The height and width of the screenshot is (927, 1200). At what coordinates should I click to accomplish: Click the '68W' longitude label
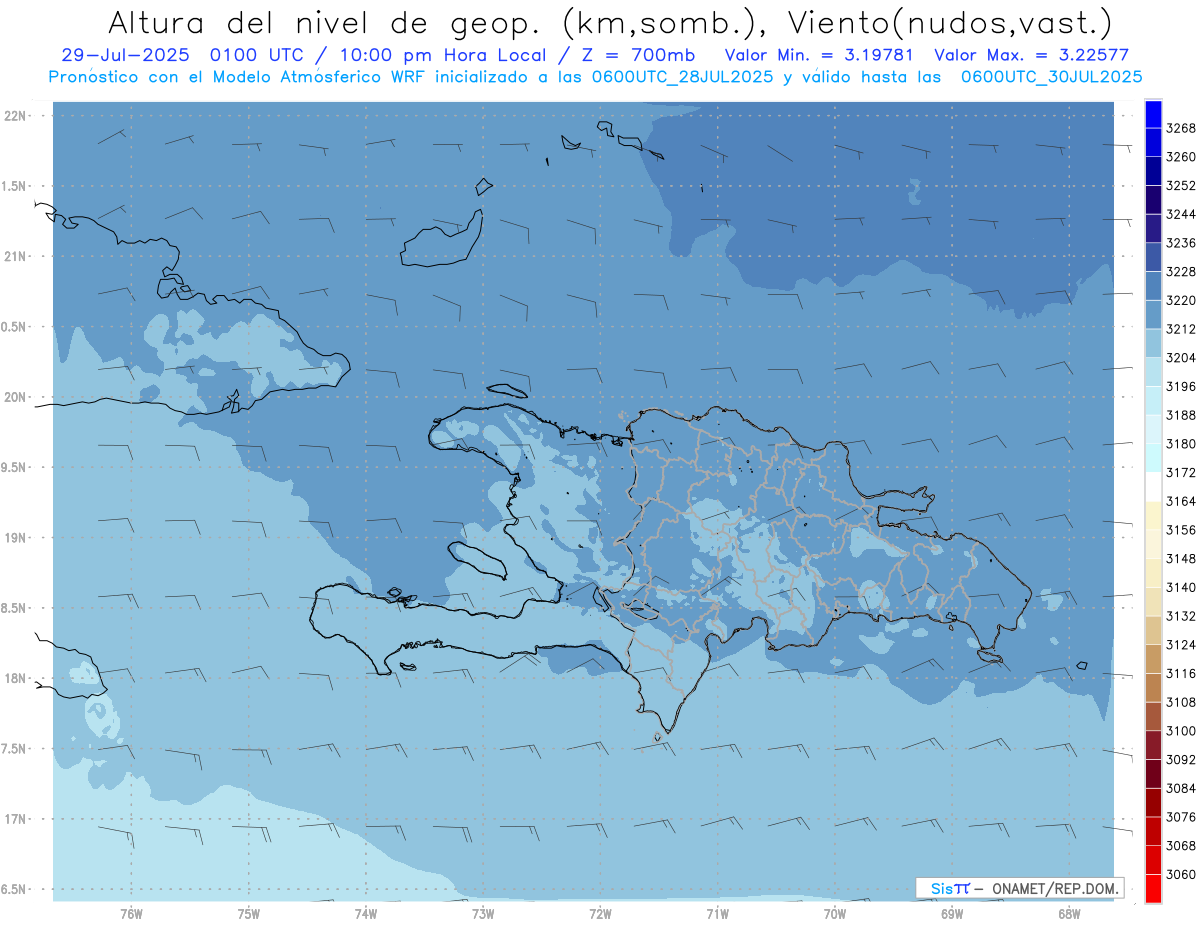point(1069,914)
